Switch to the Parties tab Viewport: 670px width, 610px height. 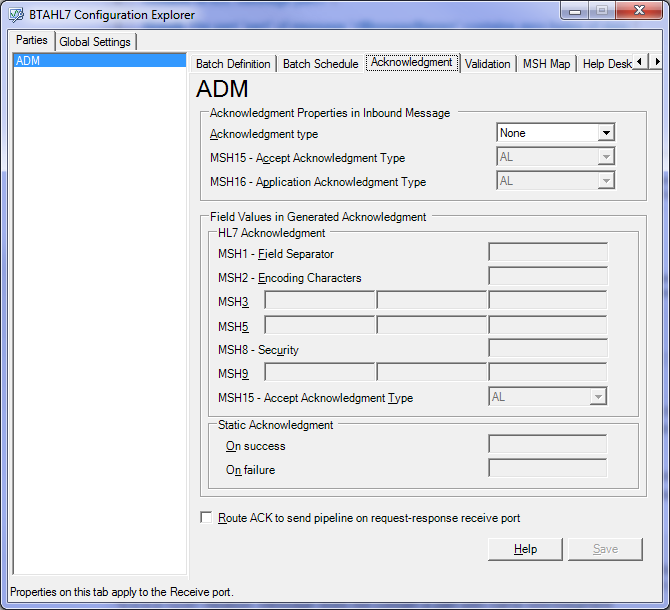32,40
